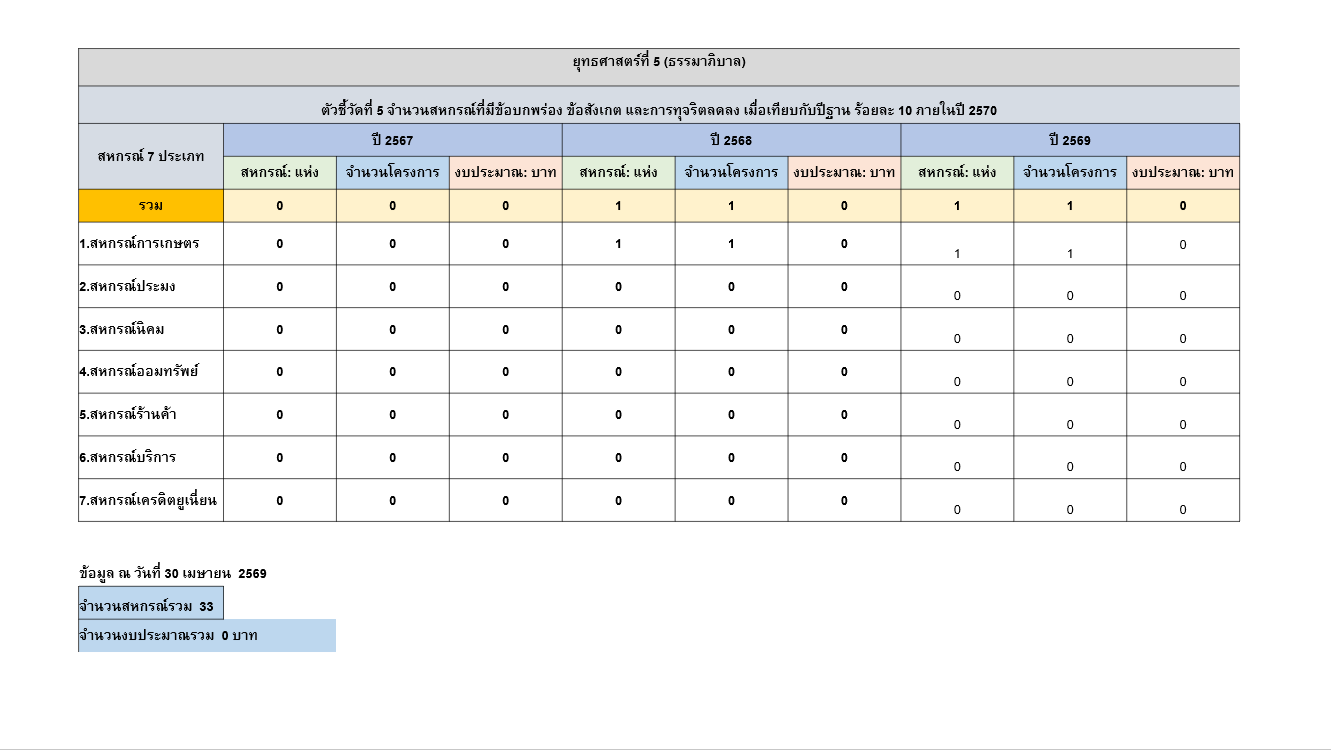Click สหกรณ์นิคม value under ปี 2569 สหกรณ์: แห่ง
The height and width of the screenshot is (751, 1331).
click(x=957, y=330)
